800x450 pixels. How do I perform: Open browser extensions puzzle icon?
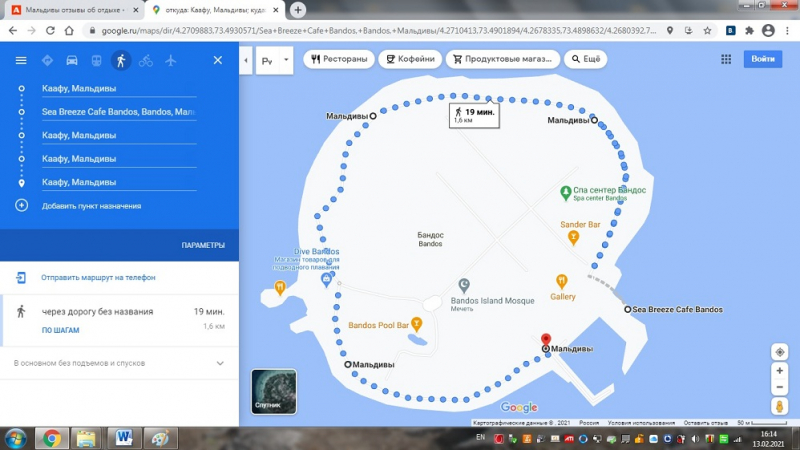[749, 31]
